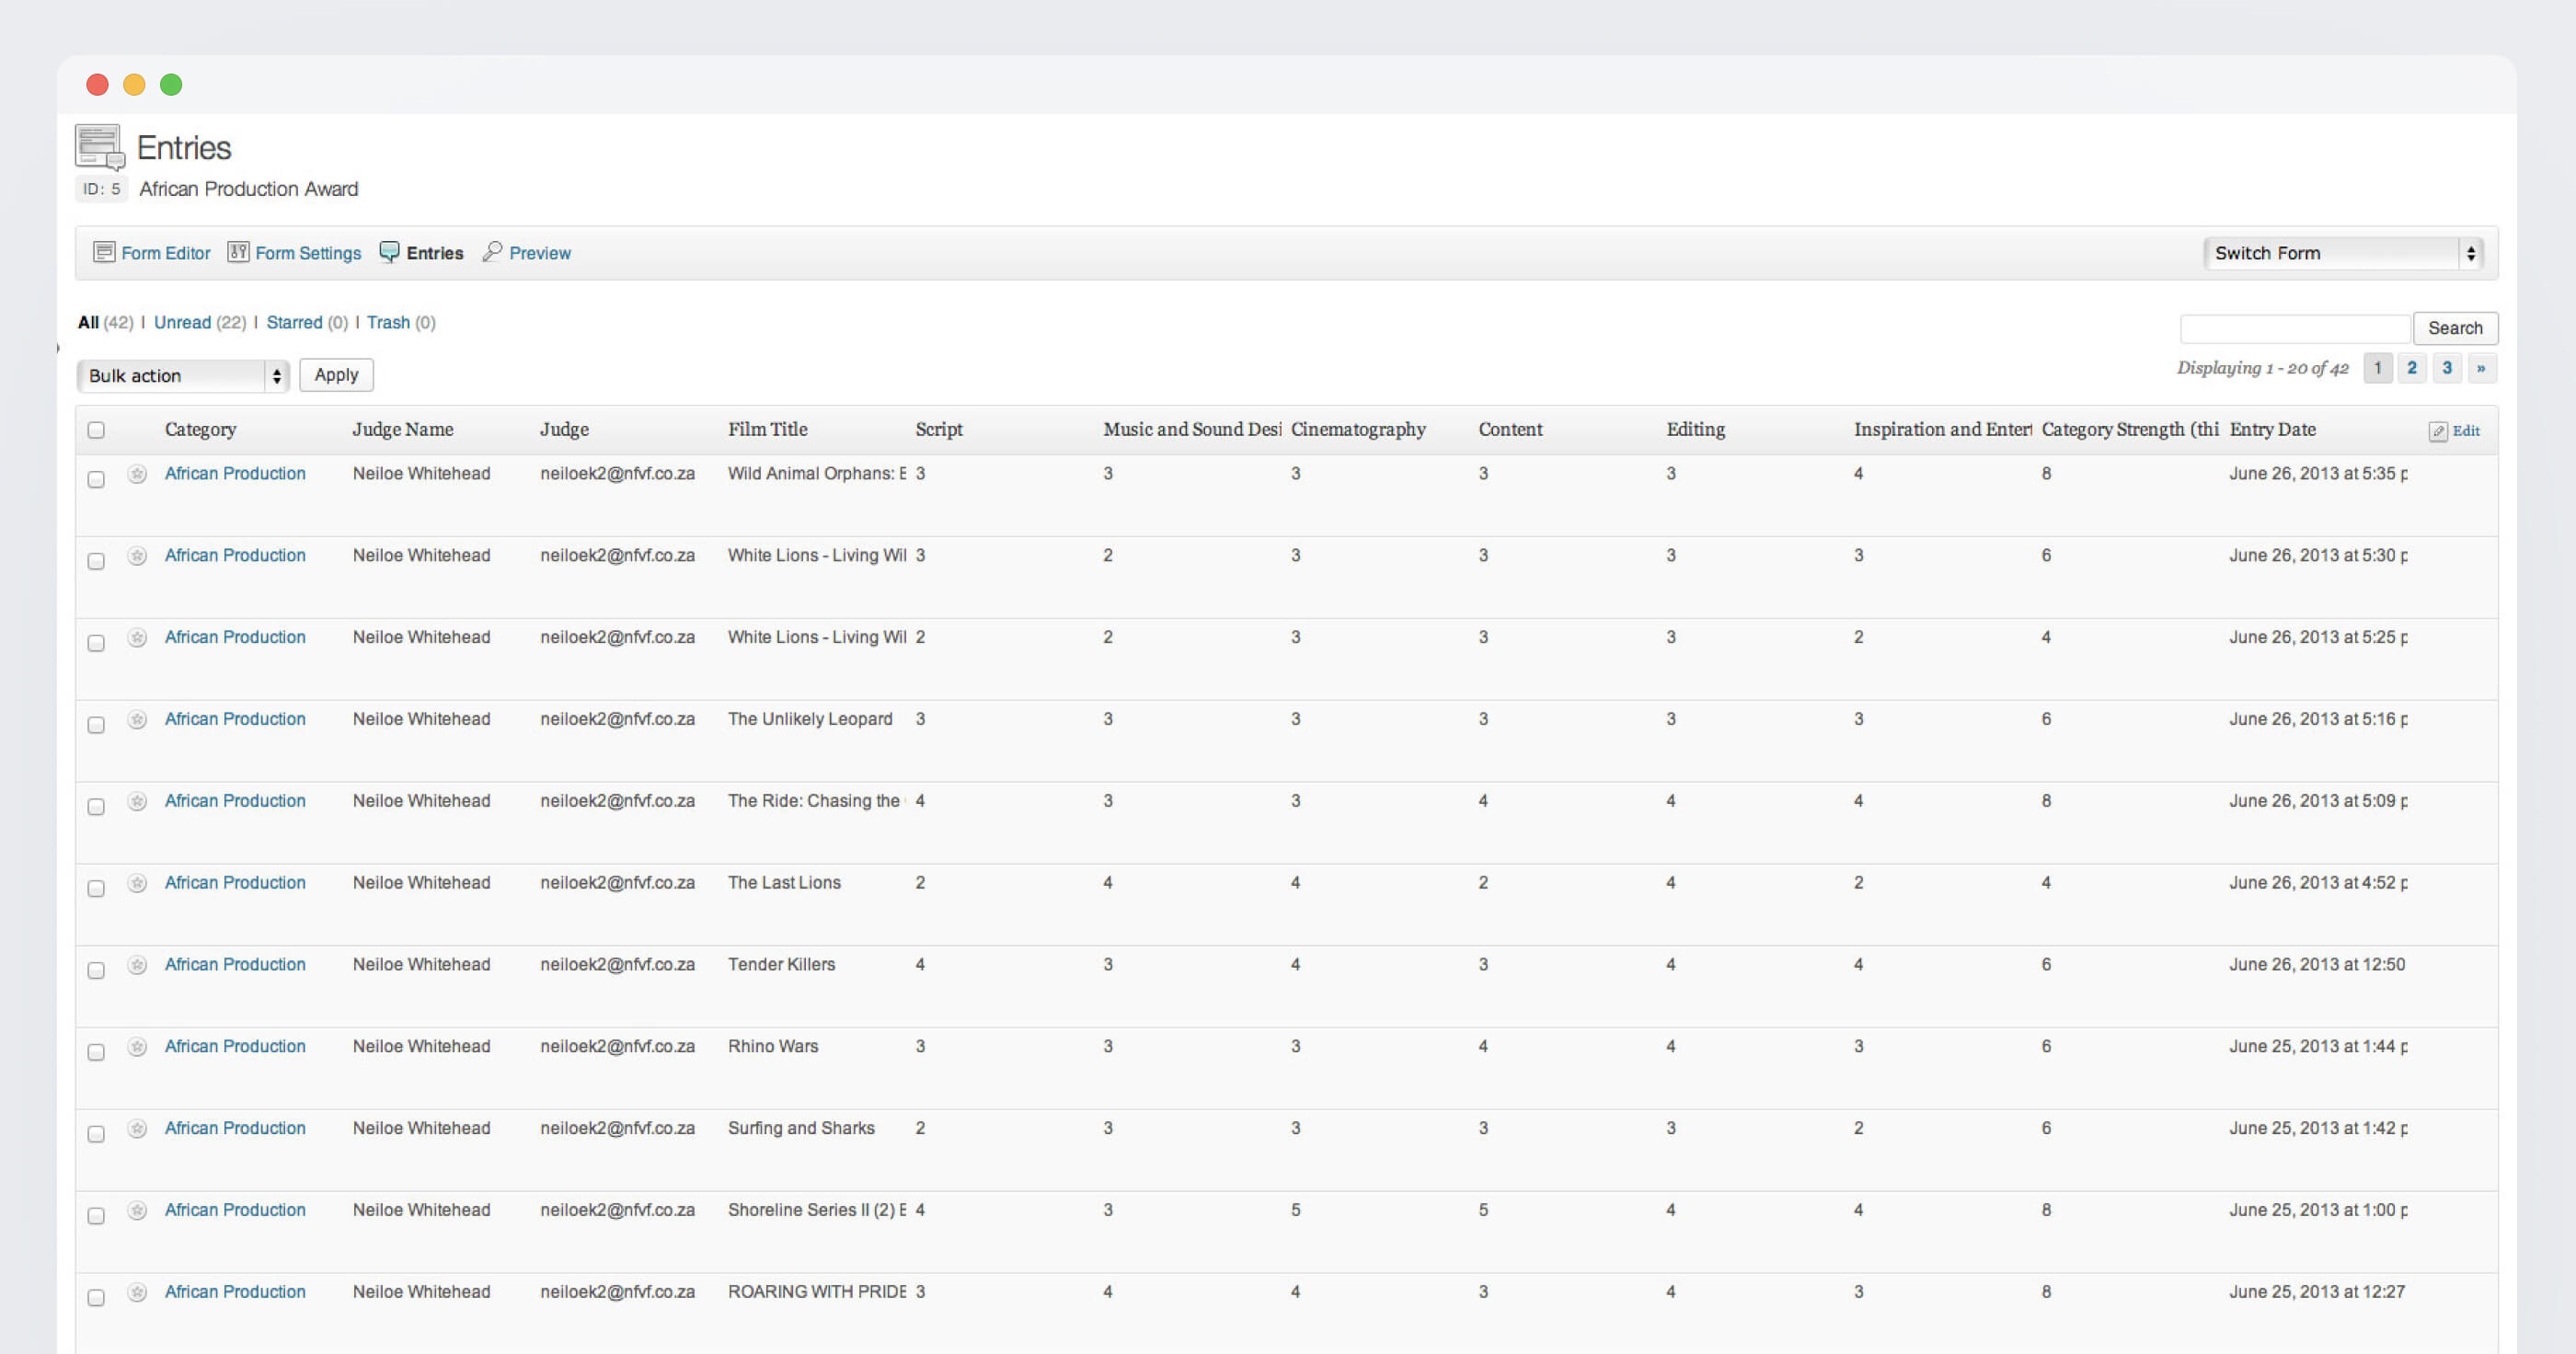2576x1354 pixels.
Task: Star the Rhino Wars entry
Action: tap(137, 1047)
